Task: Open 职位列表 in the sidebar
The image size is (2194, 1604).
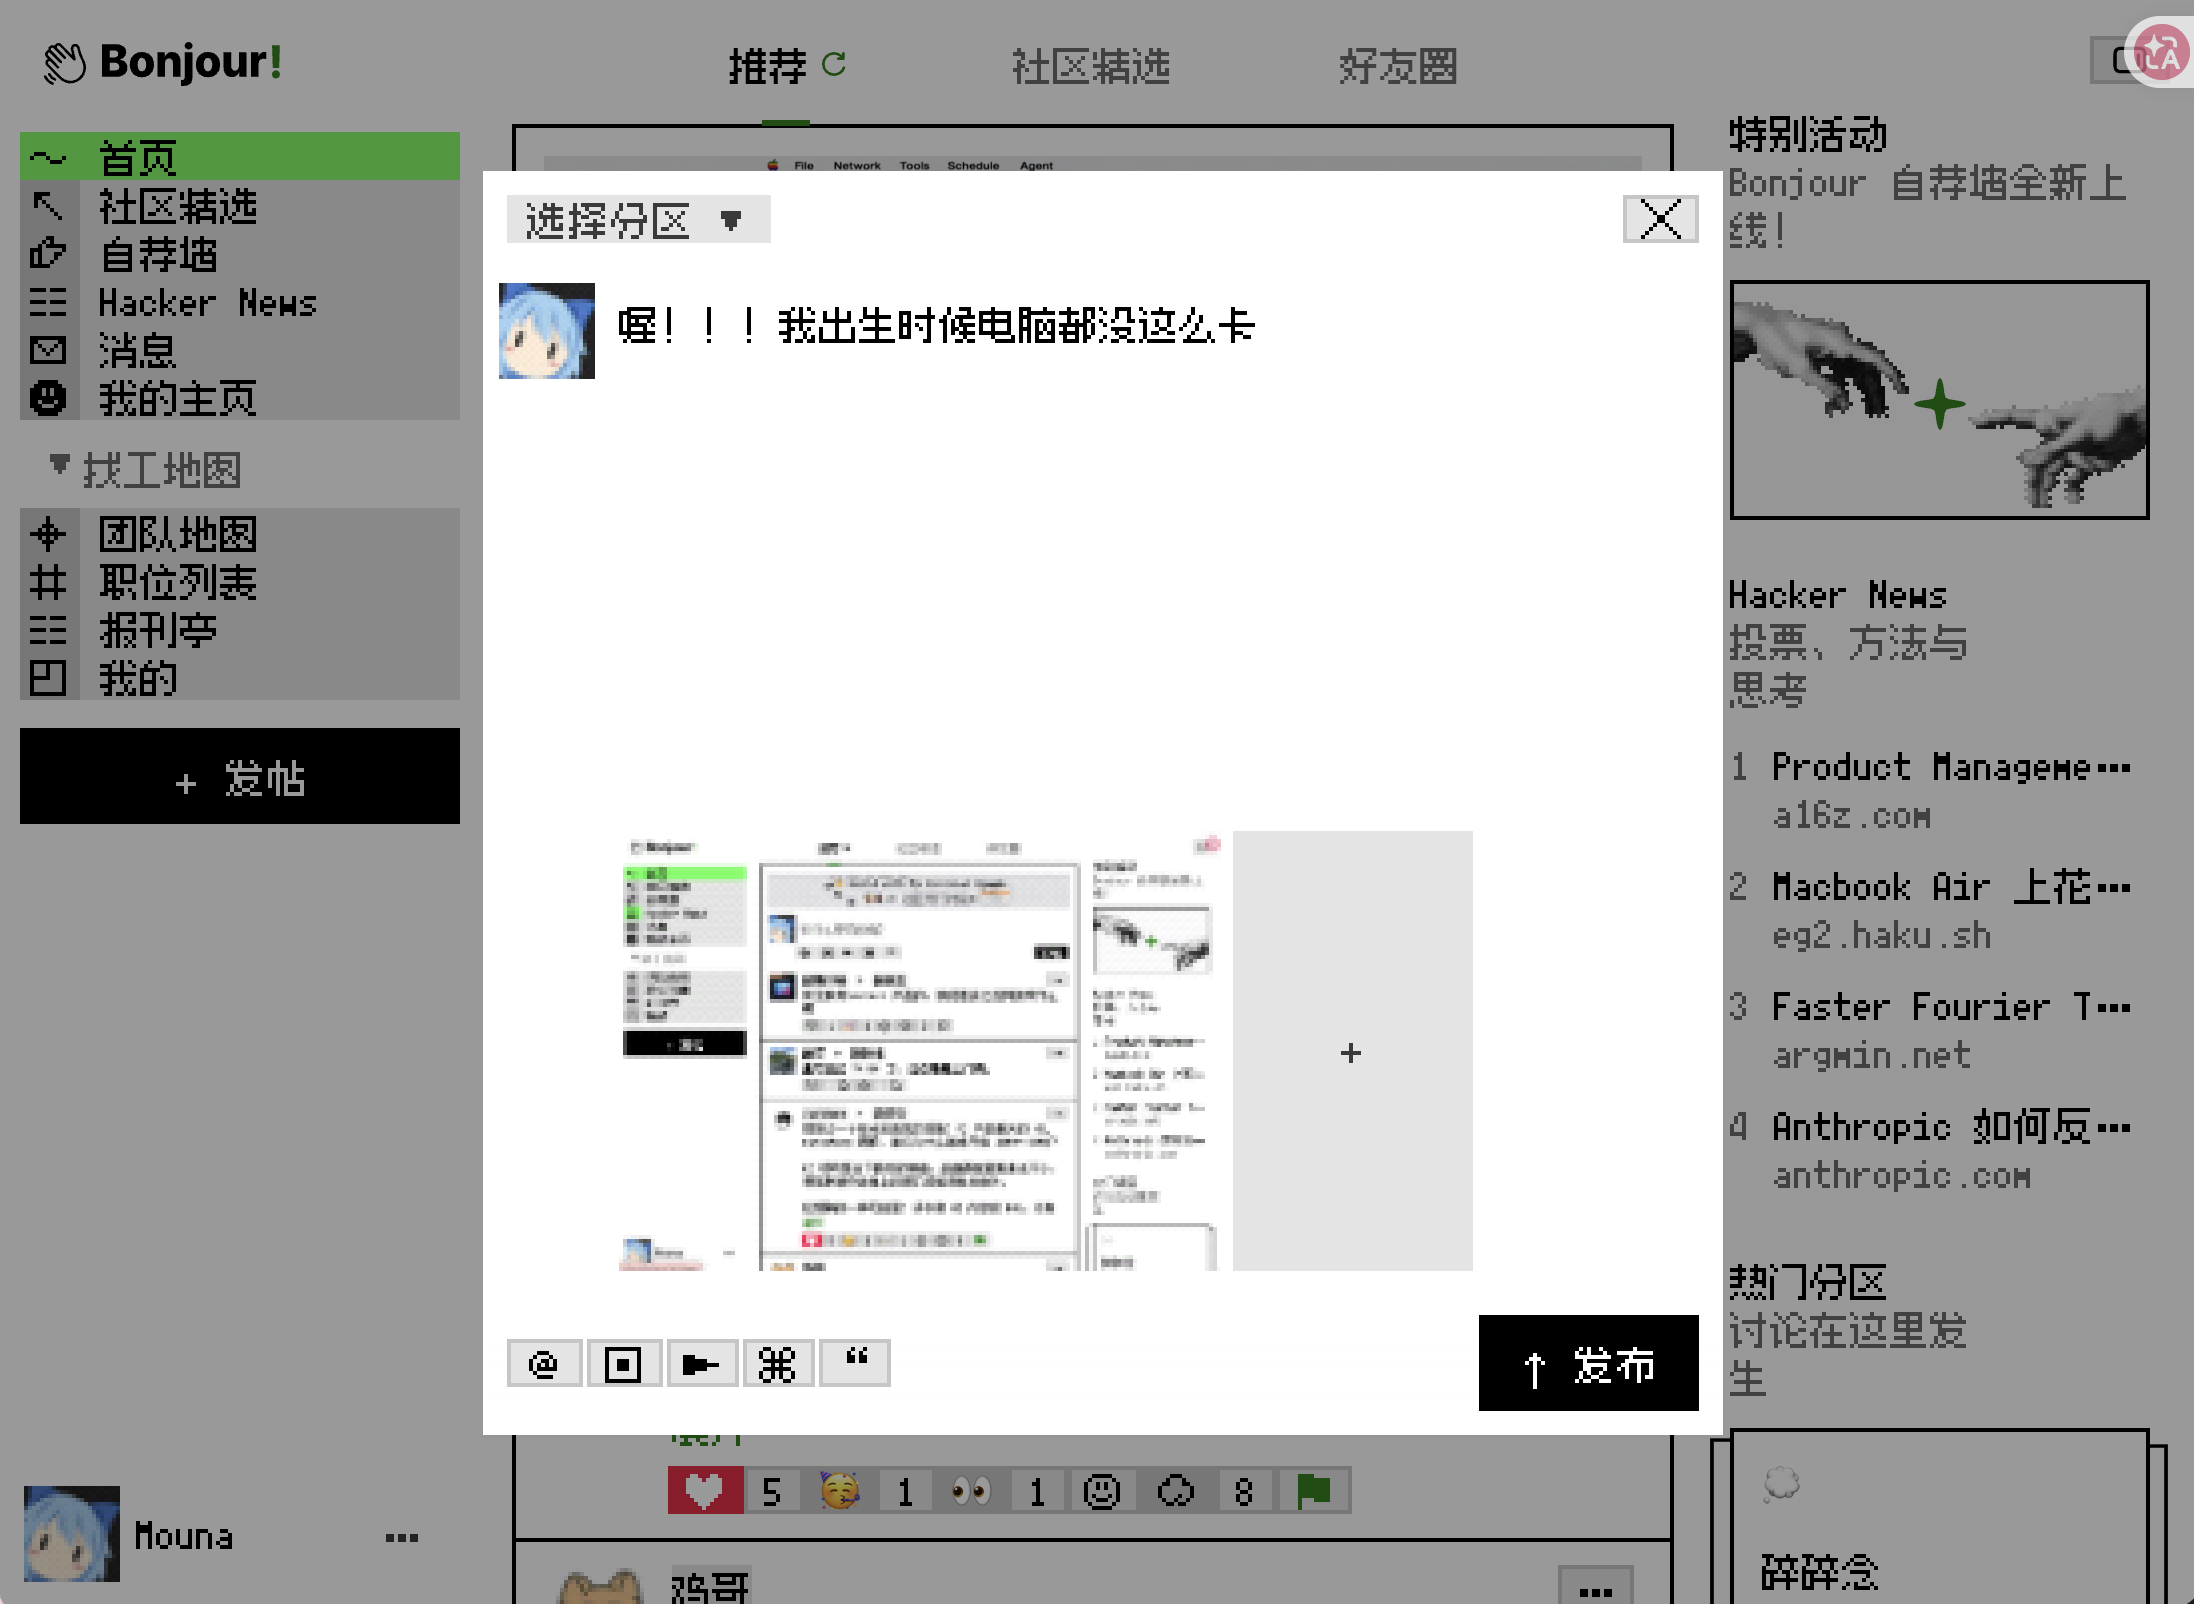Action: (240, 581)
